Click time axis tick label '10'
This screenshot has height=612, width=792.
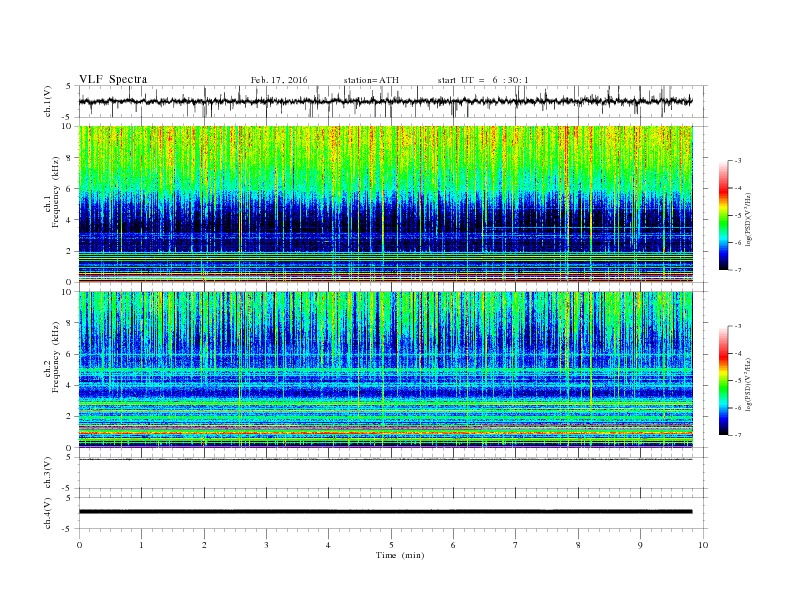tap(703, 545)
